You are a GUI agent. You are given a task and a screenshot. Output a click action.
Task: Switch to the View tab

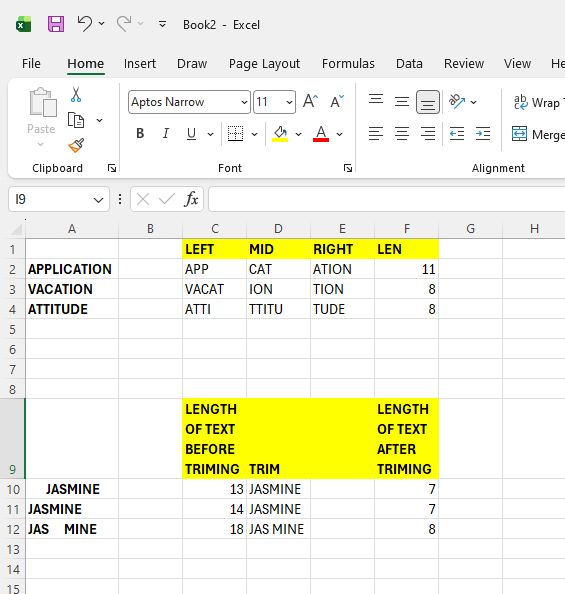(x=517, y=64)
